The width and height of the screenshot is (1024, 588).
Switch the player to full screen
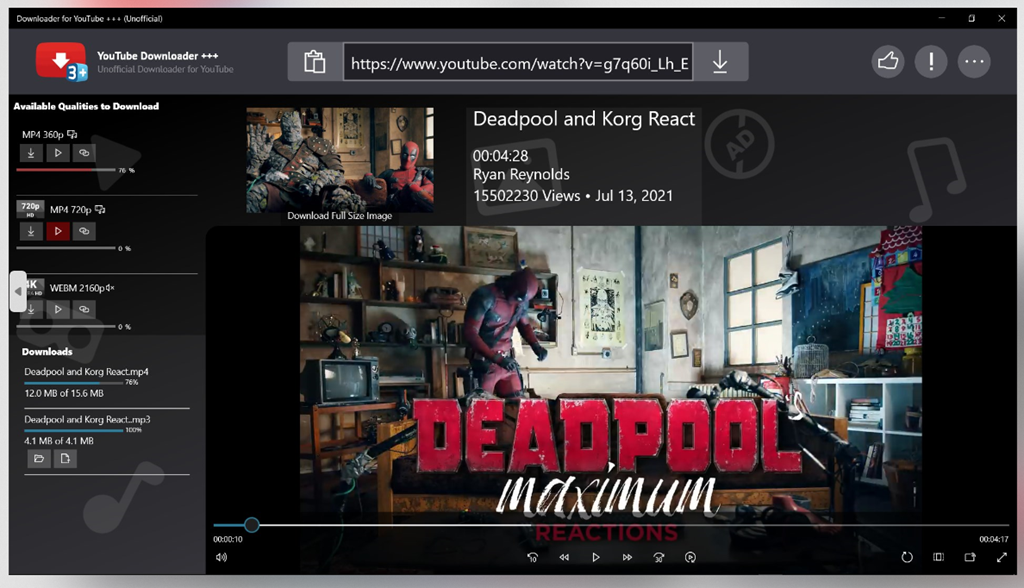pyautogui.click(x=1002, y=557)
